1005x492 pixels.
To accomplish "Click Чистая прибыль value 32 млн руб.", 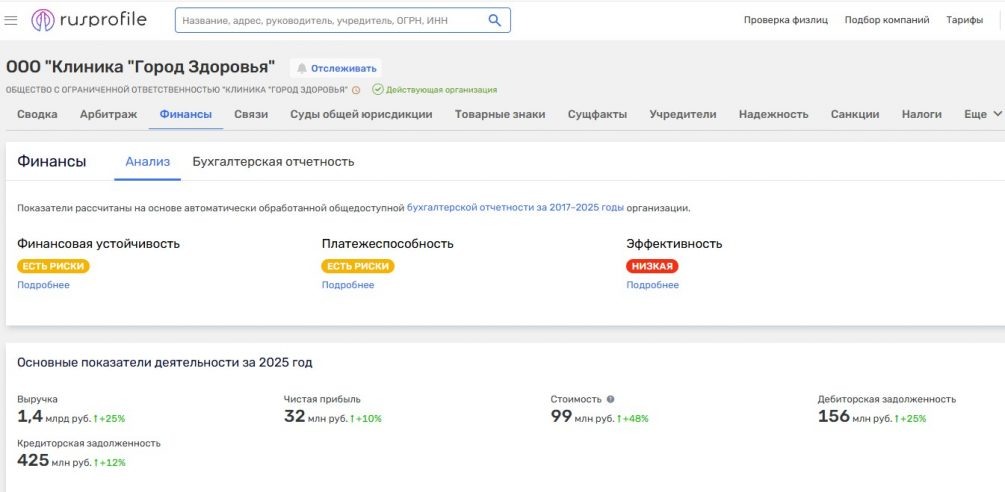I will pos(316,417).
